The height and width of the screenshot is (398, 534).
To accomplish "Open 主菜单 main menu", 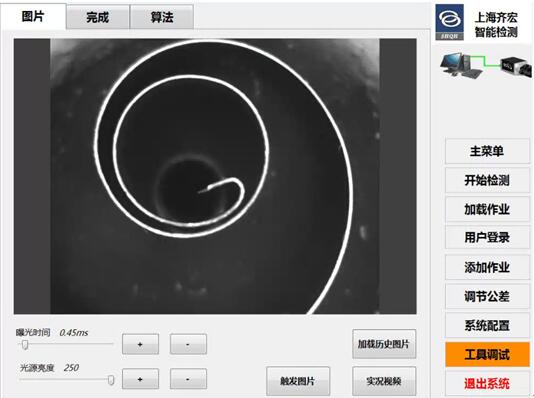I will [487, 151].
